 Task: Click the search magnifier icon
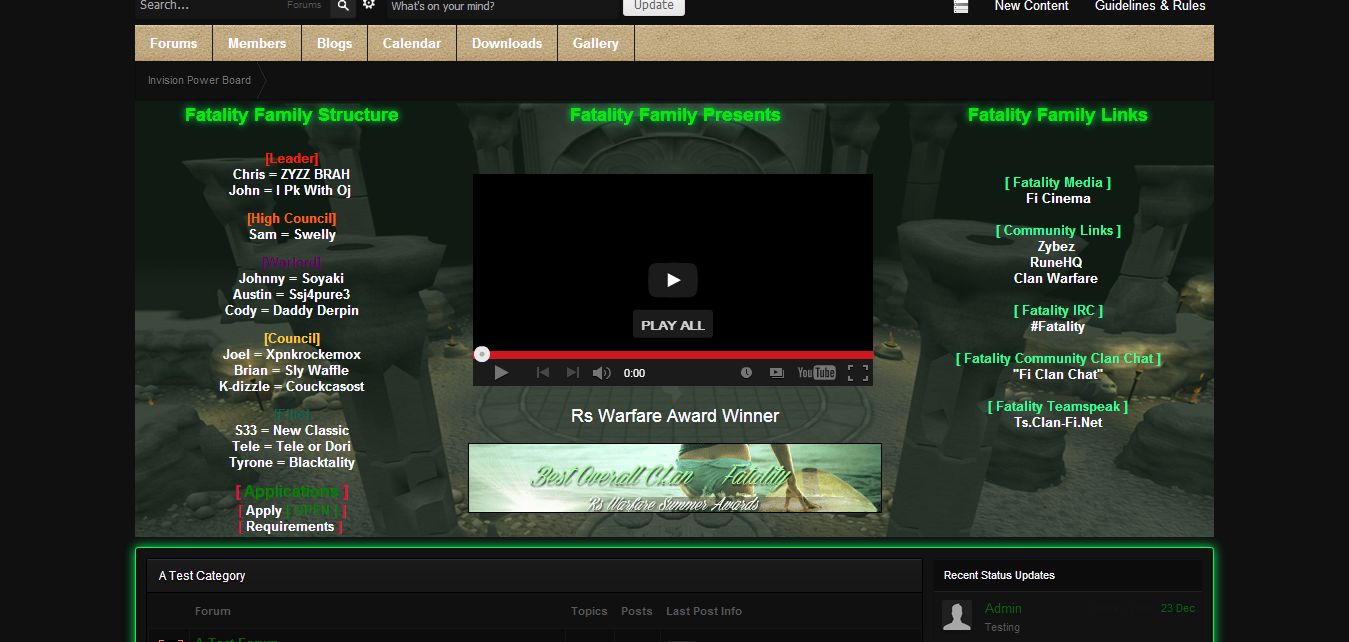(343, 6)
